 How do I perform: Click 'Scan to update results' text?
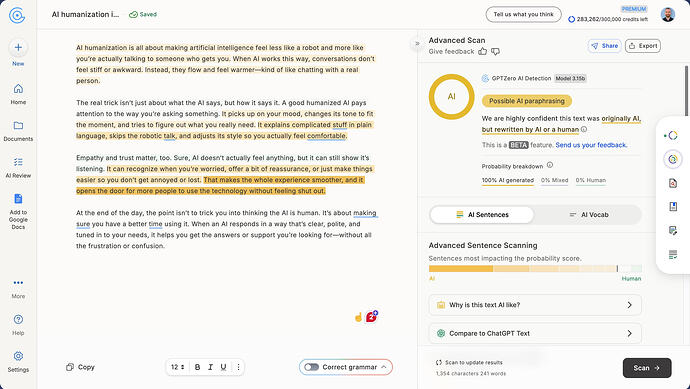coord(469,363)
